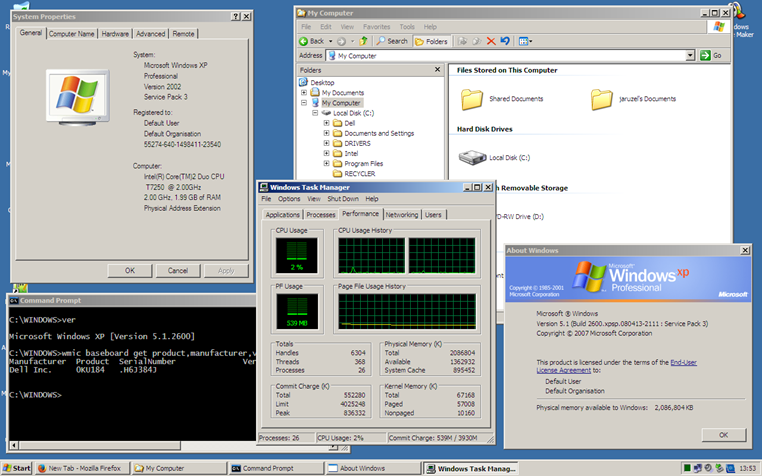Expand the Dell folder node
This screenshot has height=476, width=762.
click(x=327, y=123)
